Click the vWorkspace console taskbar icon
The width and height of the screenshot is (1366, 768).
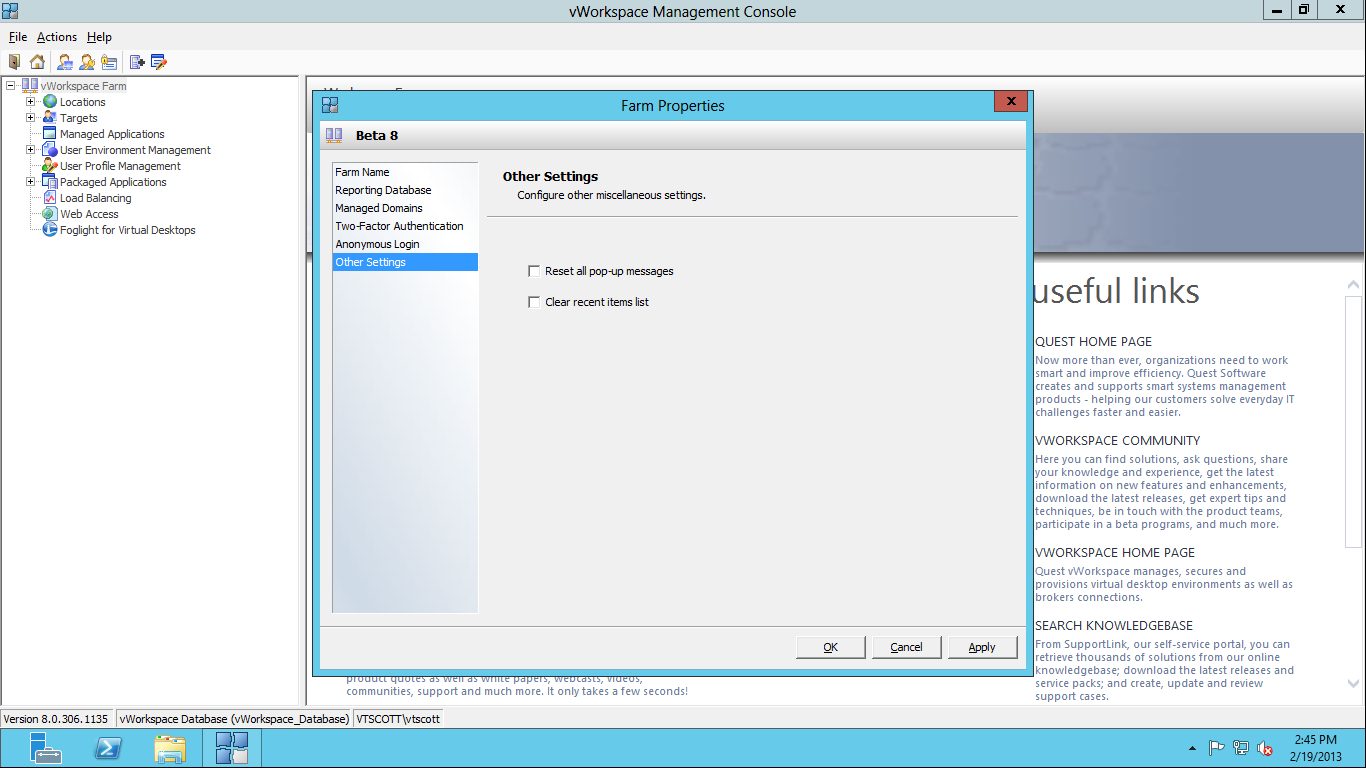[x=232, y=747]
